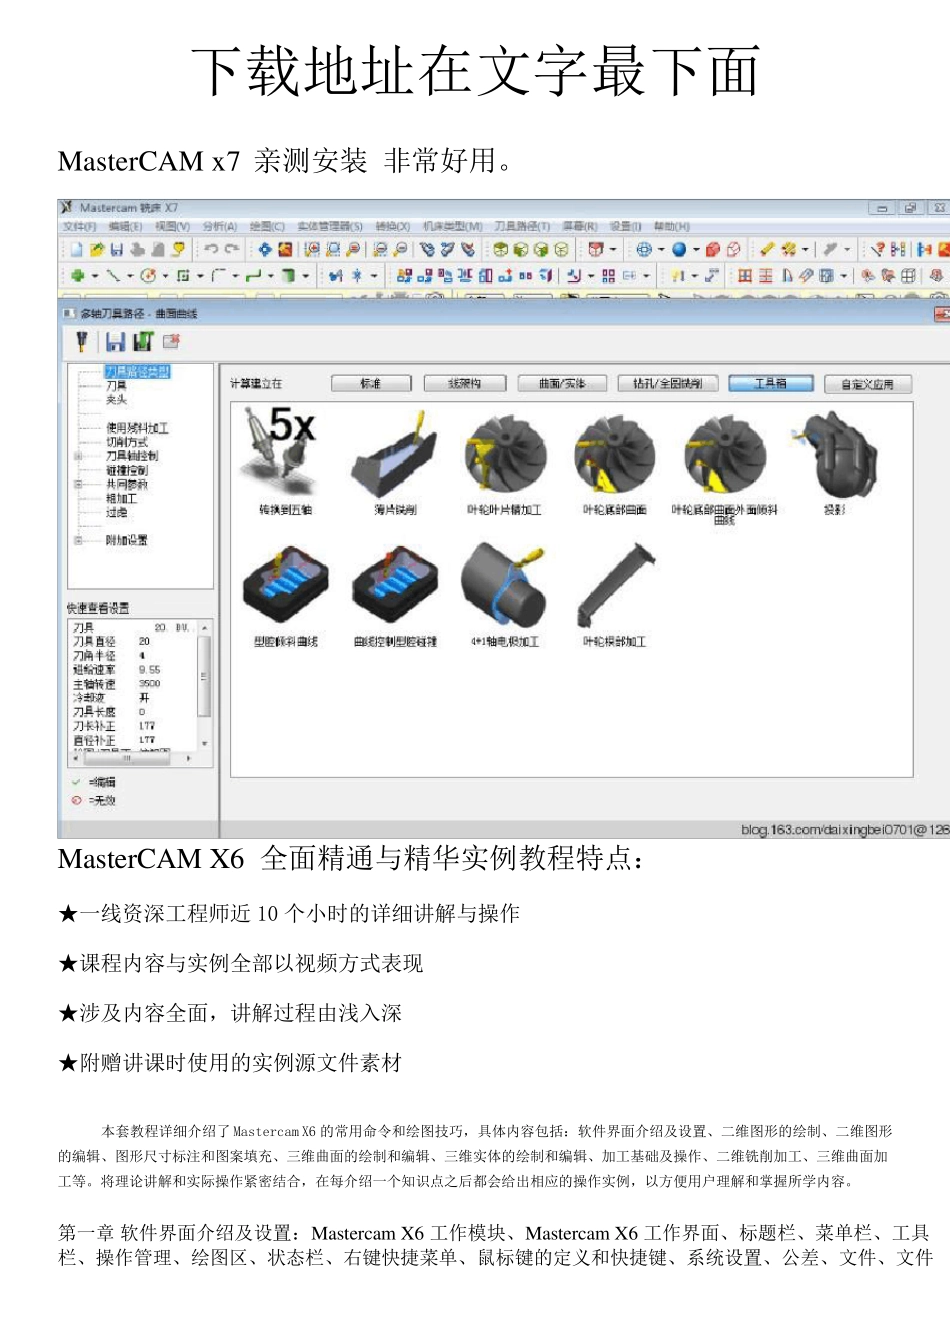Click the Open file folder icon
The height and width of the screenshot is (1344, 950).
coord(96,249)
